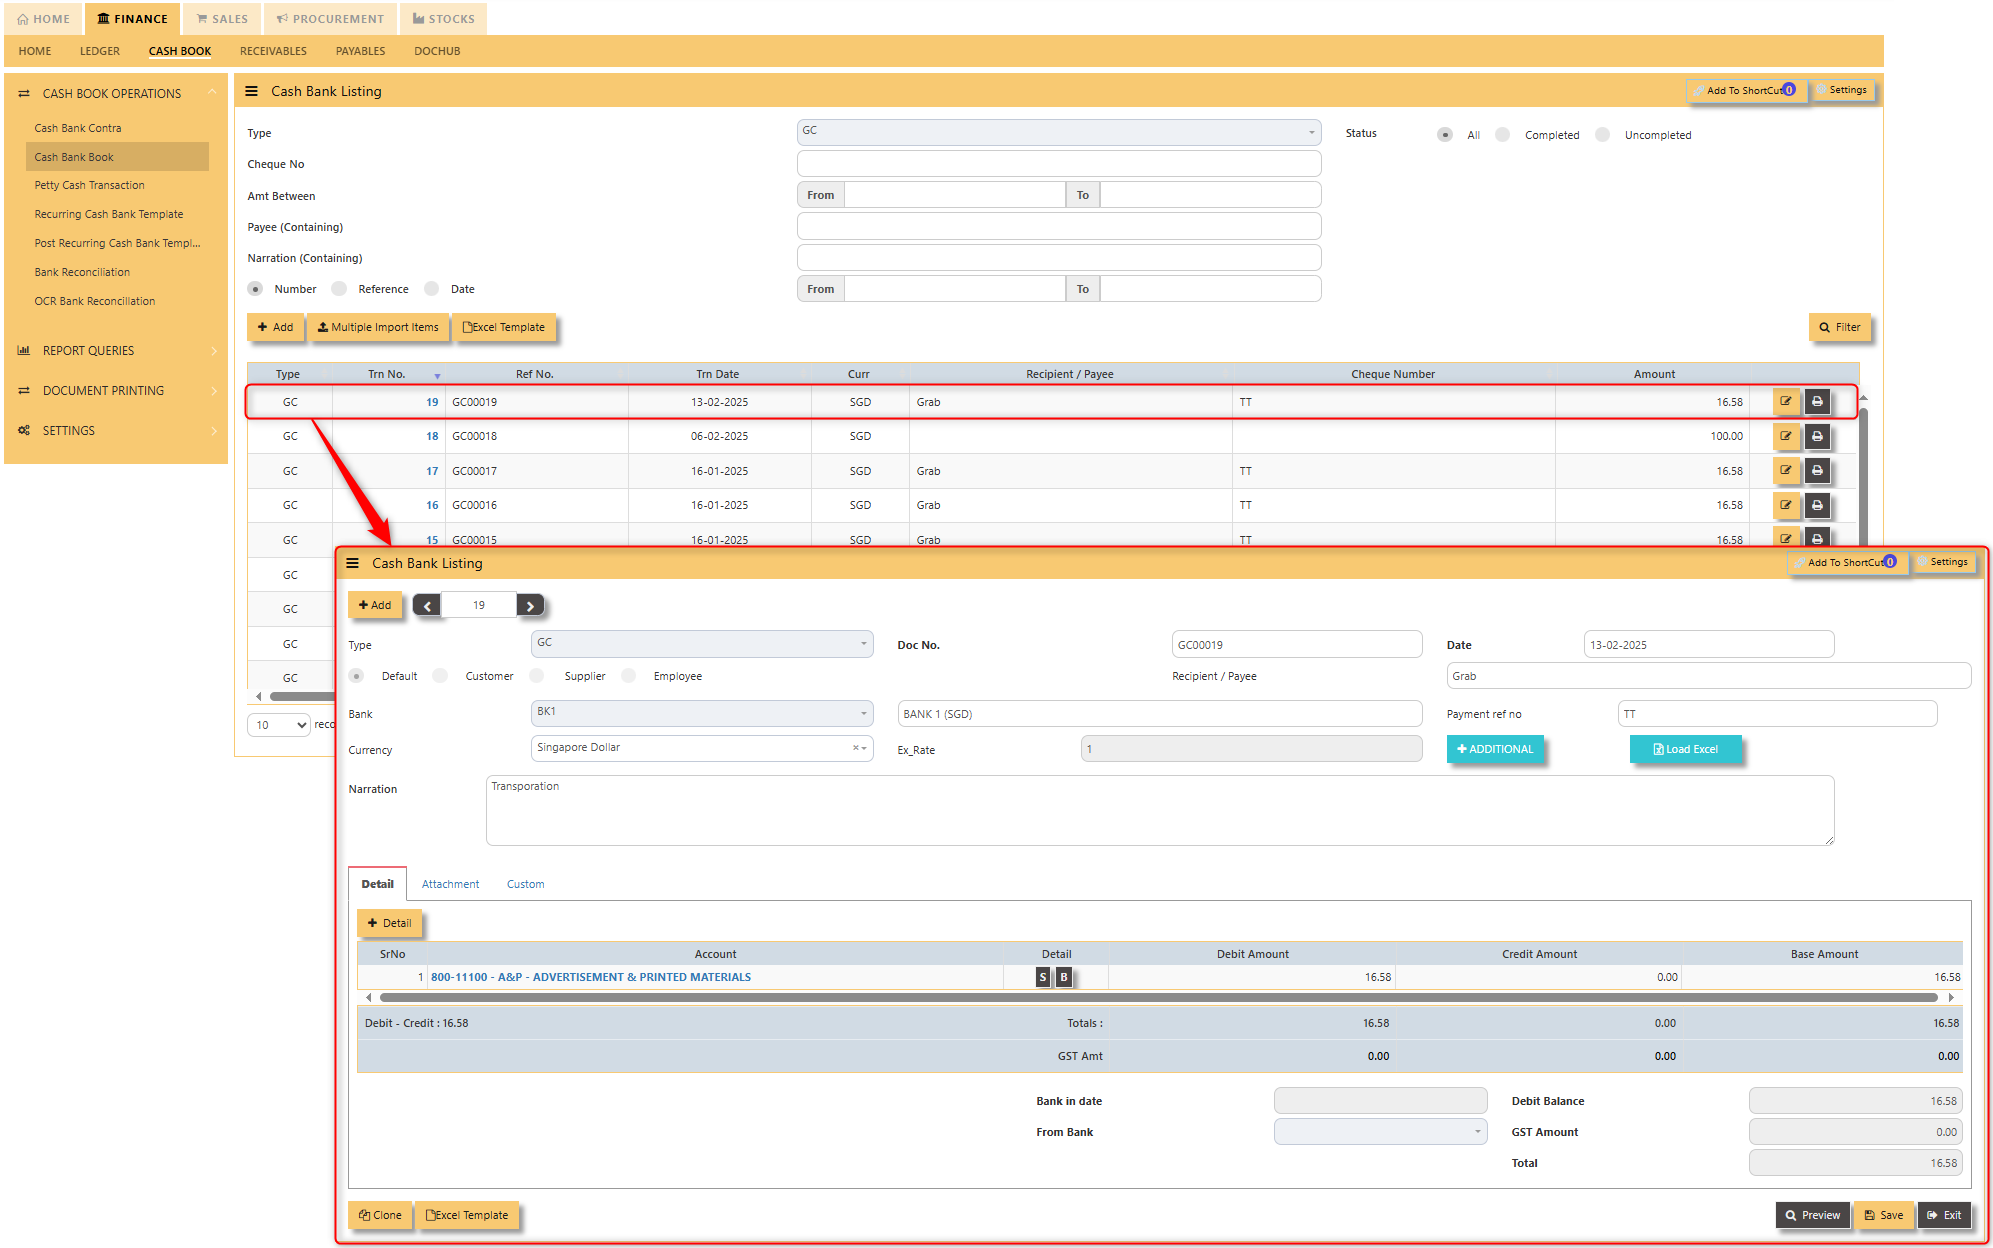This screenshot has height=1248, width=1993.
Task: Open hamburger menu in lower Cash Bank Listing panel
Action: (x=352, y=563)
